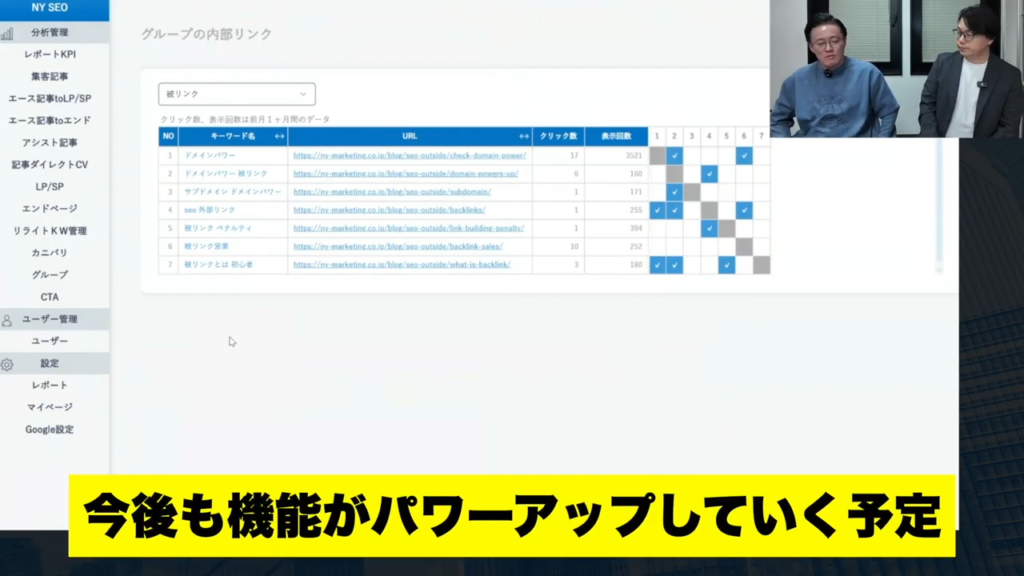Uncheck row 1 checkbox under column 2
Screen dimensions: 1024x576
pyautogui.click(x=675, y=156)
